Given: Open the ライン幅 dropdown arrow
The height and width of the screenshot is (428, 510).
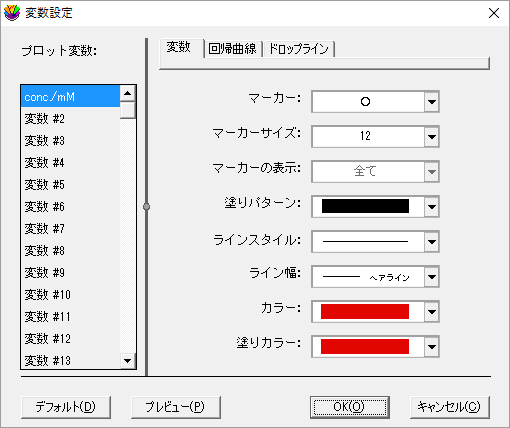Looking at the screenshot, I should (x=432, y=277).
